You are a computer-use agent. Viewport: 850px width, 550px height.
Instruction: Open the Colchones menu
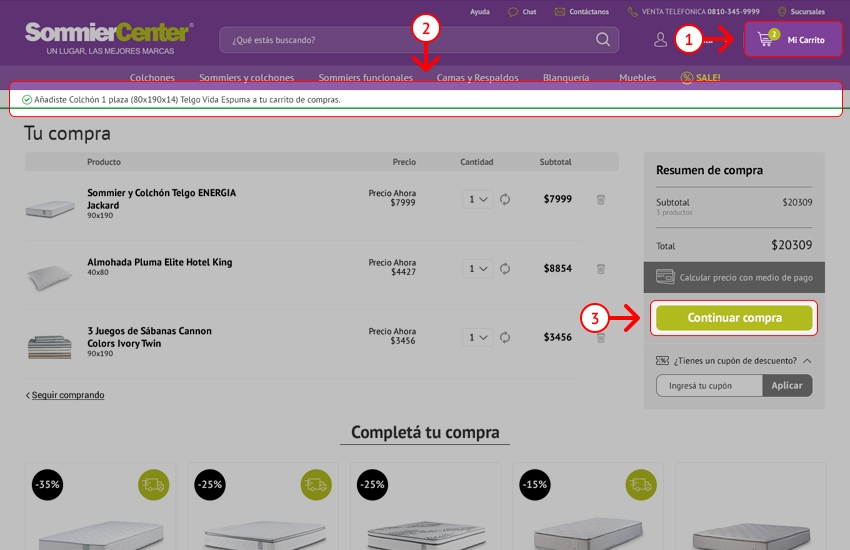152,77
